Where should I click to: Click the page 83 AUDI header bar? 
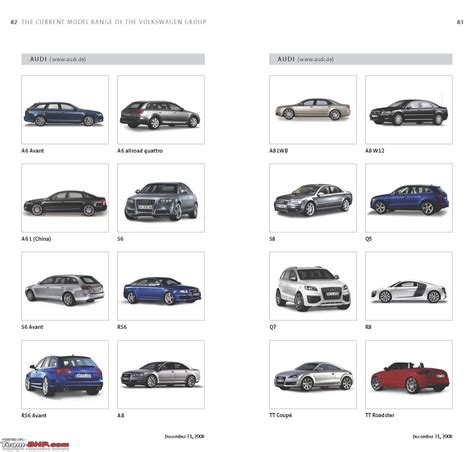361,59
